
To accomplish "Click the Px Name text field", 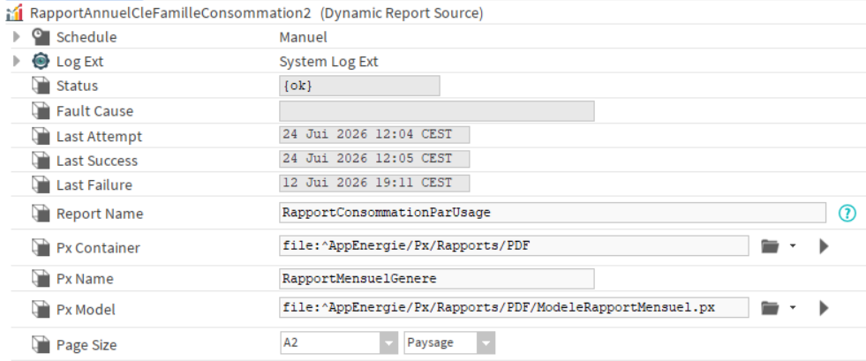I will coord(437,279).
